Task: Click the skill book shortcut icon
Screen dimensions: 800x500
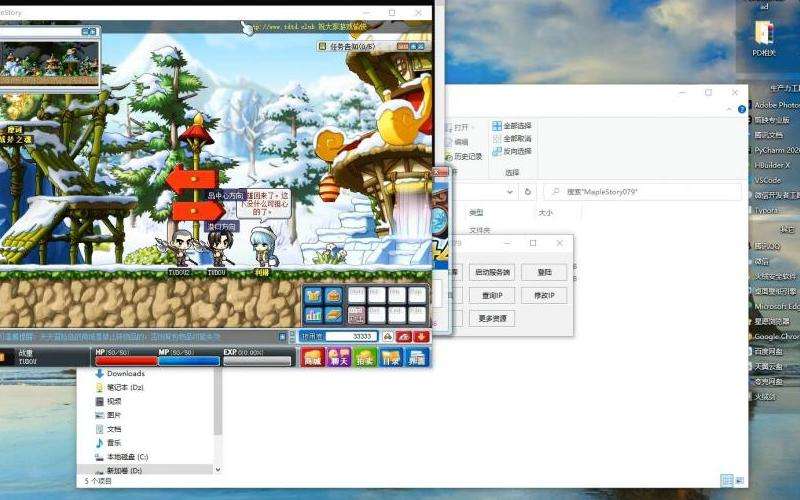Action: 334,315
